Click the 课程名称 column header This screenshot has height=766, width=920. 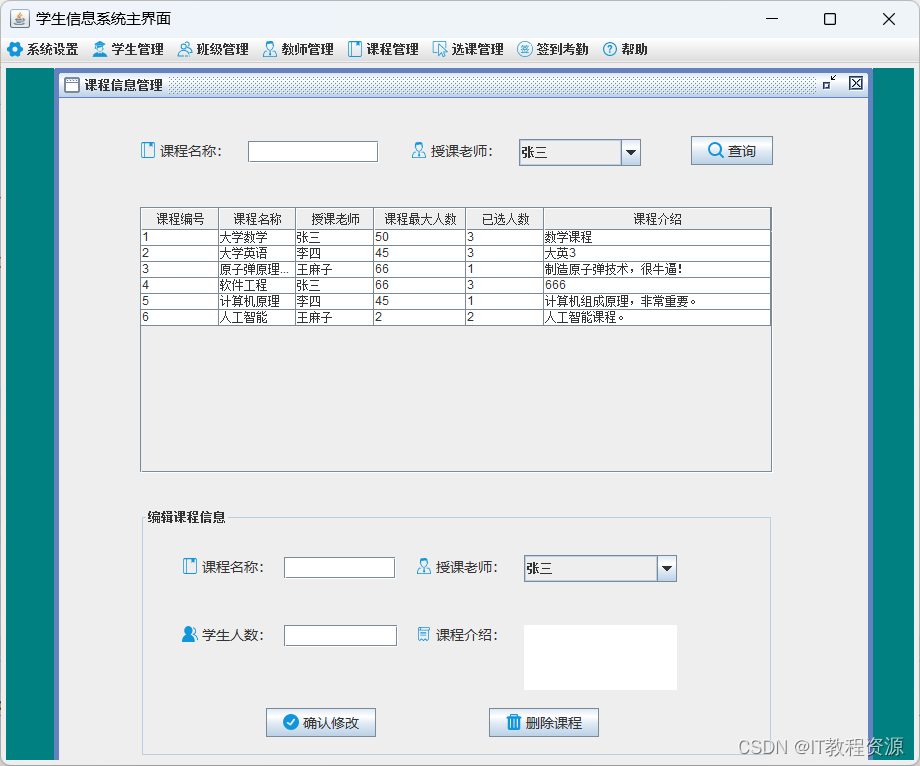pos(257,219)
